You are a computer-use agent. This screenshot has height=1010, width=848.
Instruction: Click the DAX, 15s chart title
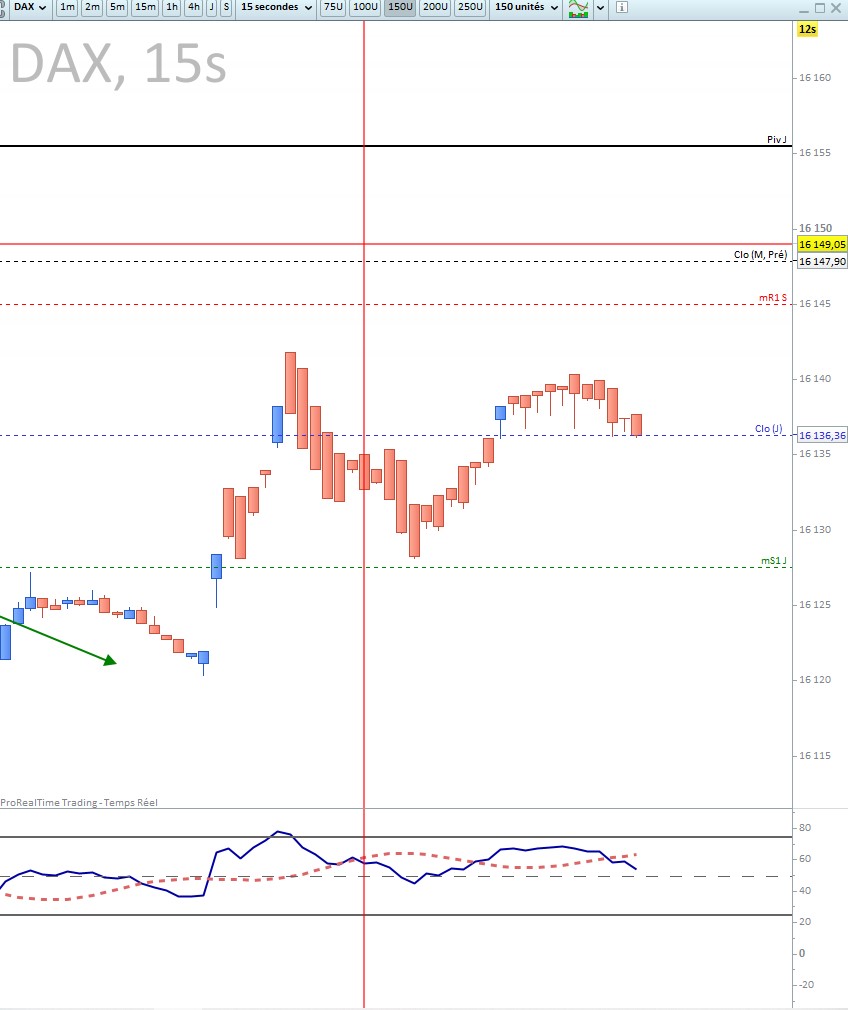point(119,64)
